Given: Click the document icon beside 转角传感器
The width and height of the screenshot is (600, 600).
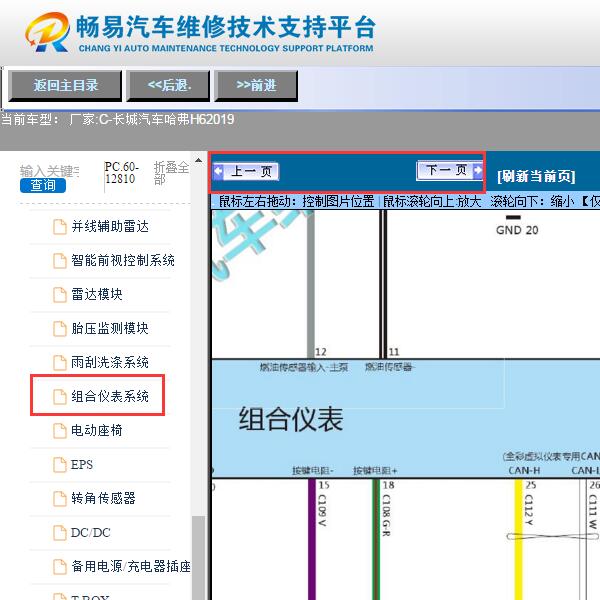Looking at the screenshot, I should click(60, 498).
